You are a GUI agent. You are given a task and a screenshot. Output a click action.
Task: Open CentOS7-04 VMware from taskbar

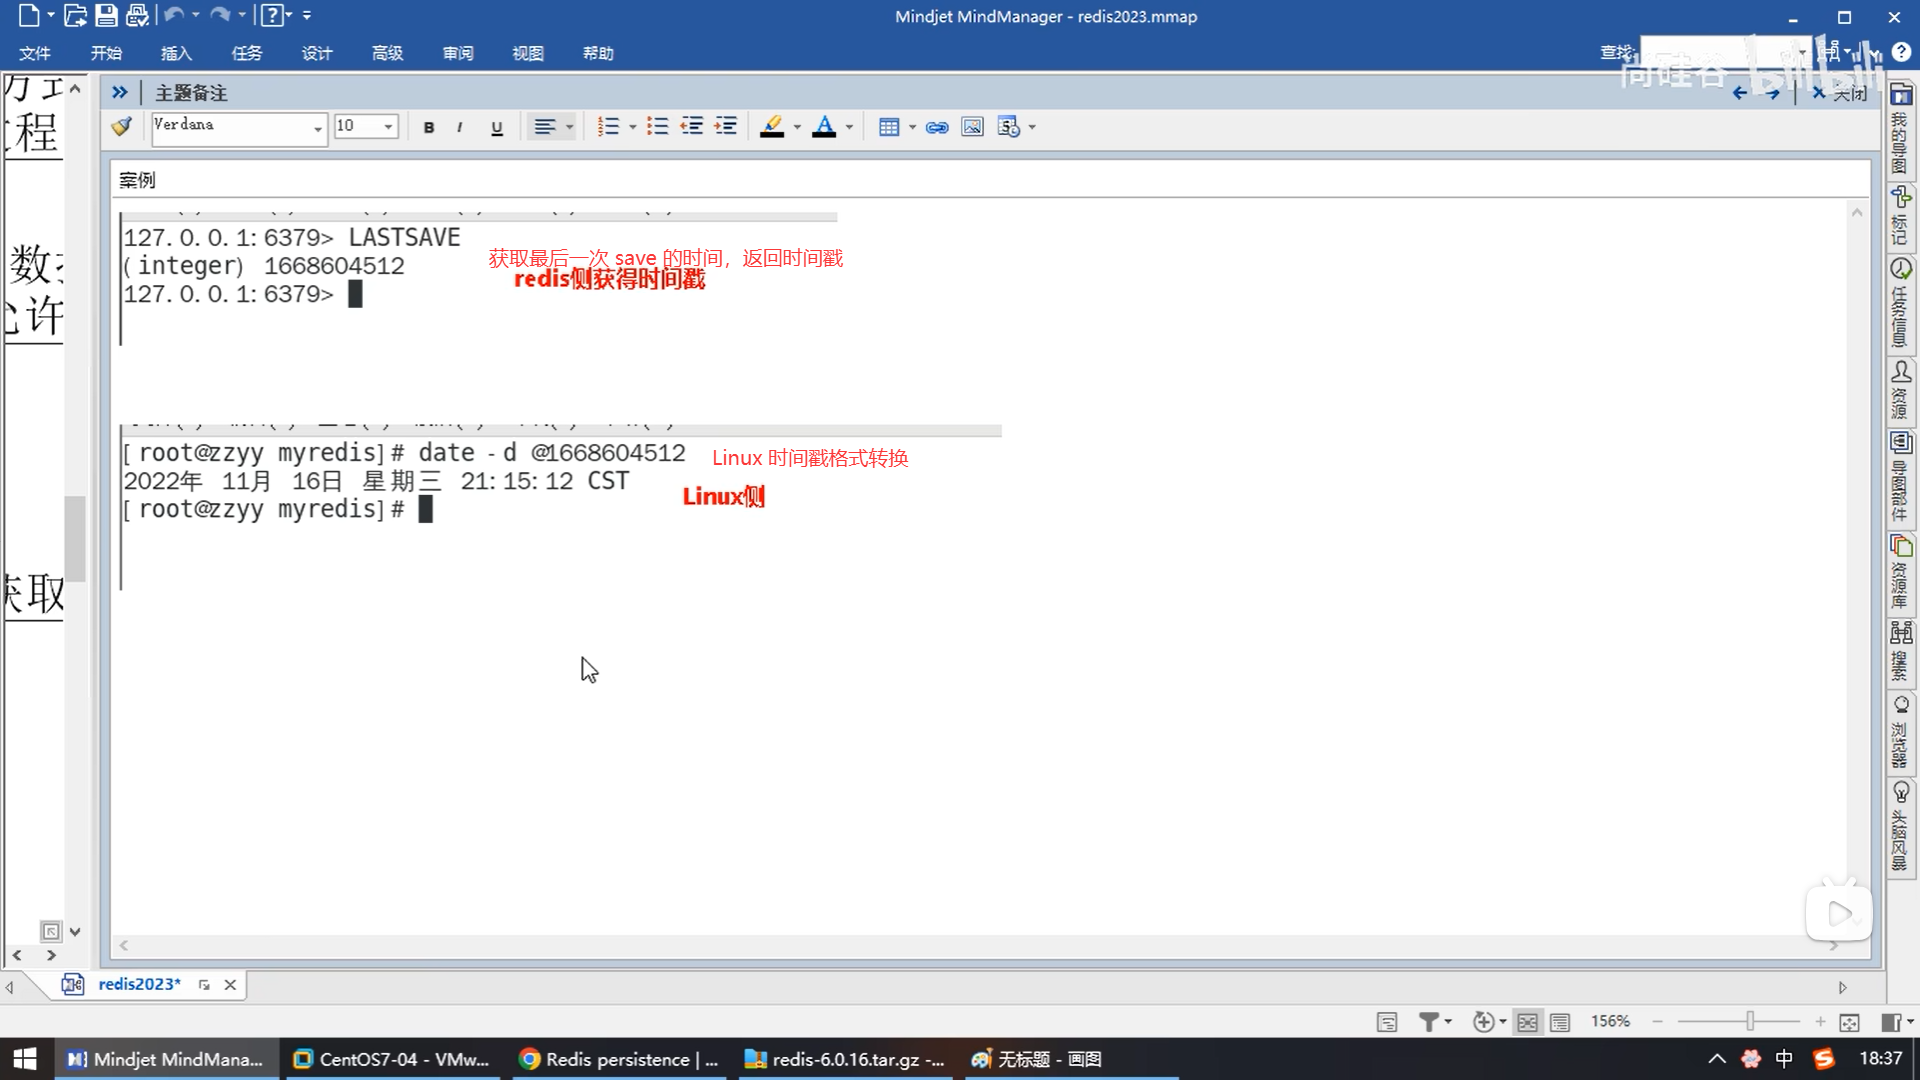[392, 1059]
